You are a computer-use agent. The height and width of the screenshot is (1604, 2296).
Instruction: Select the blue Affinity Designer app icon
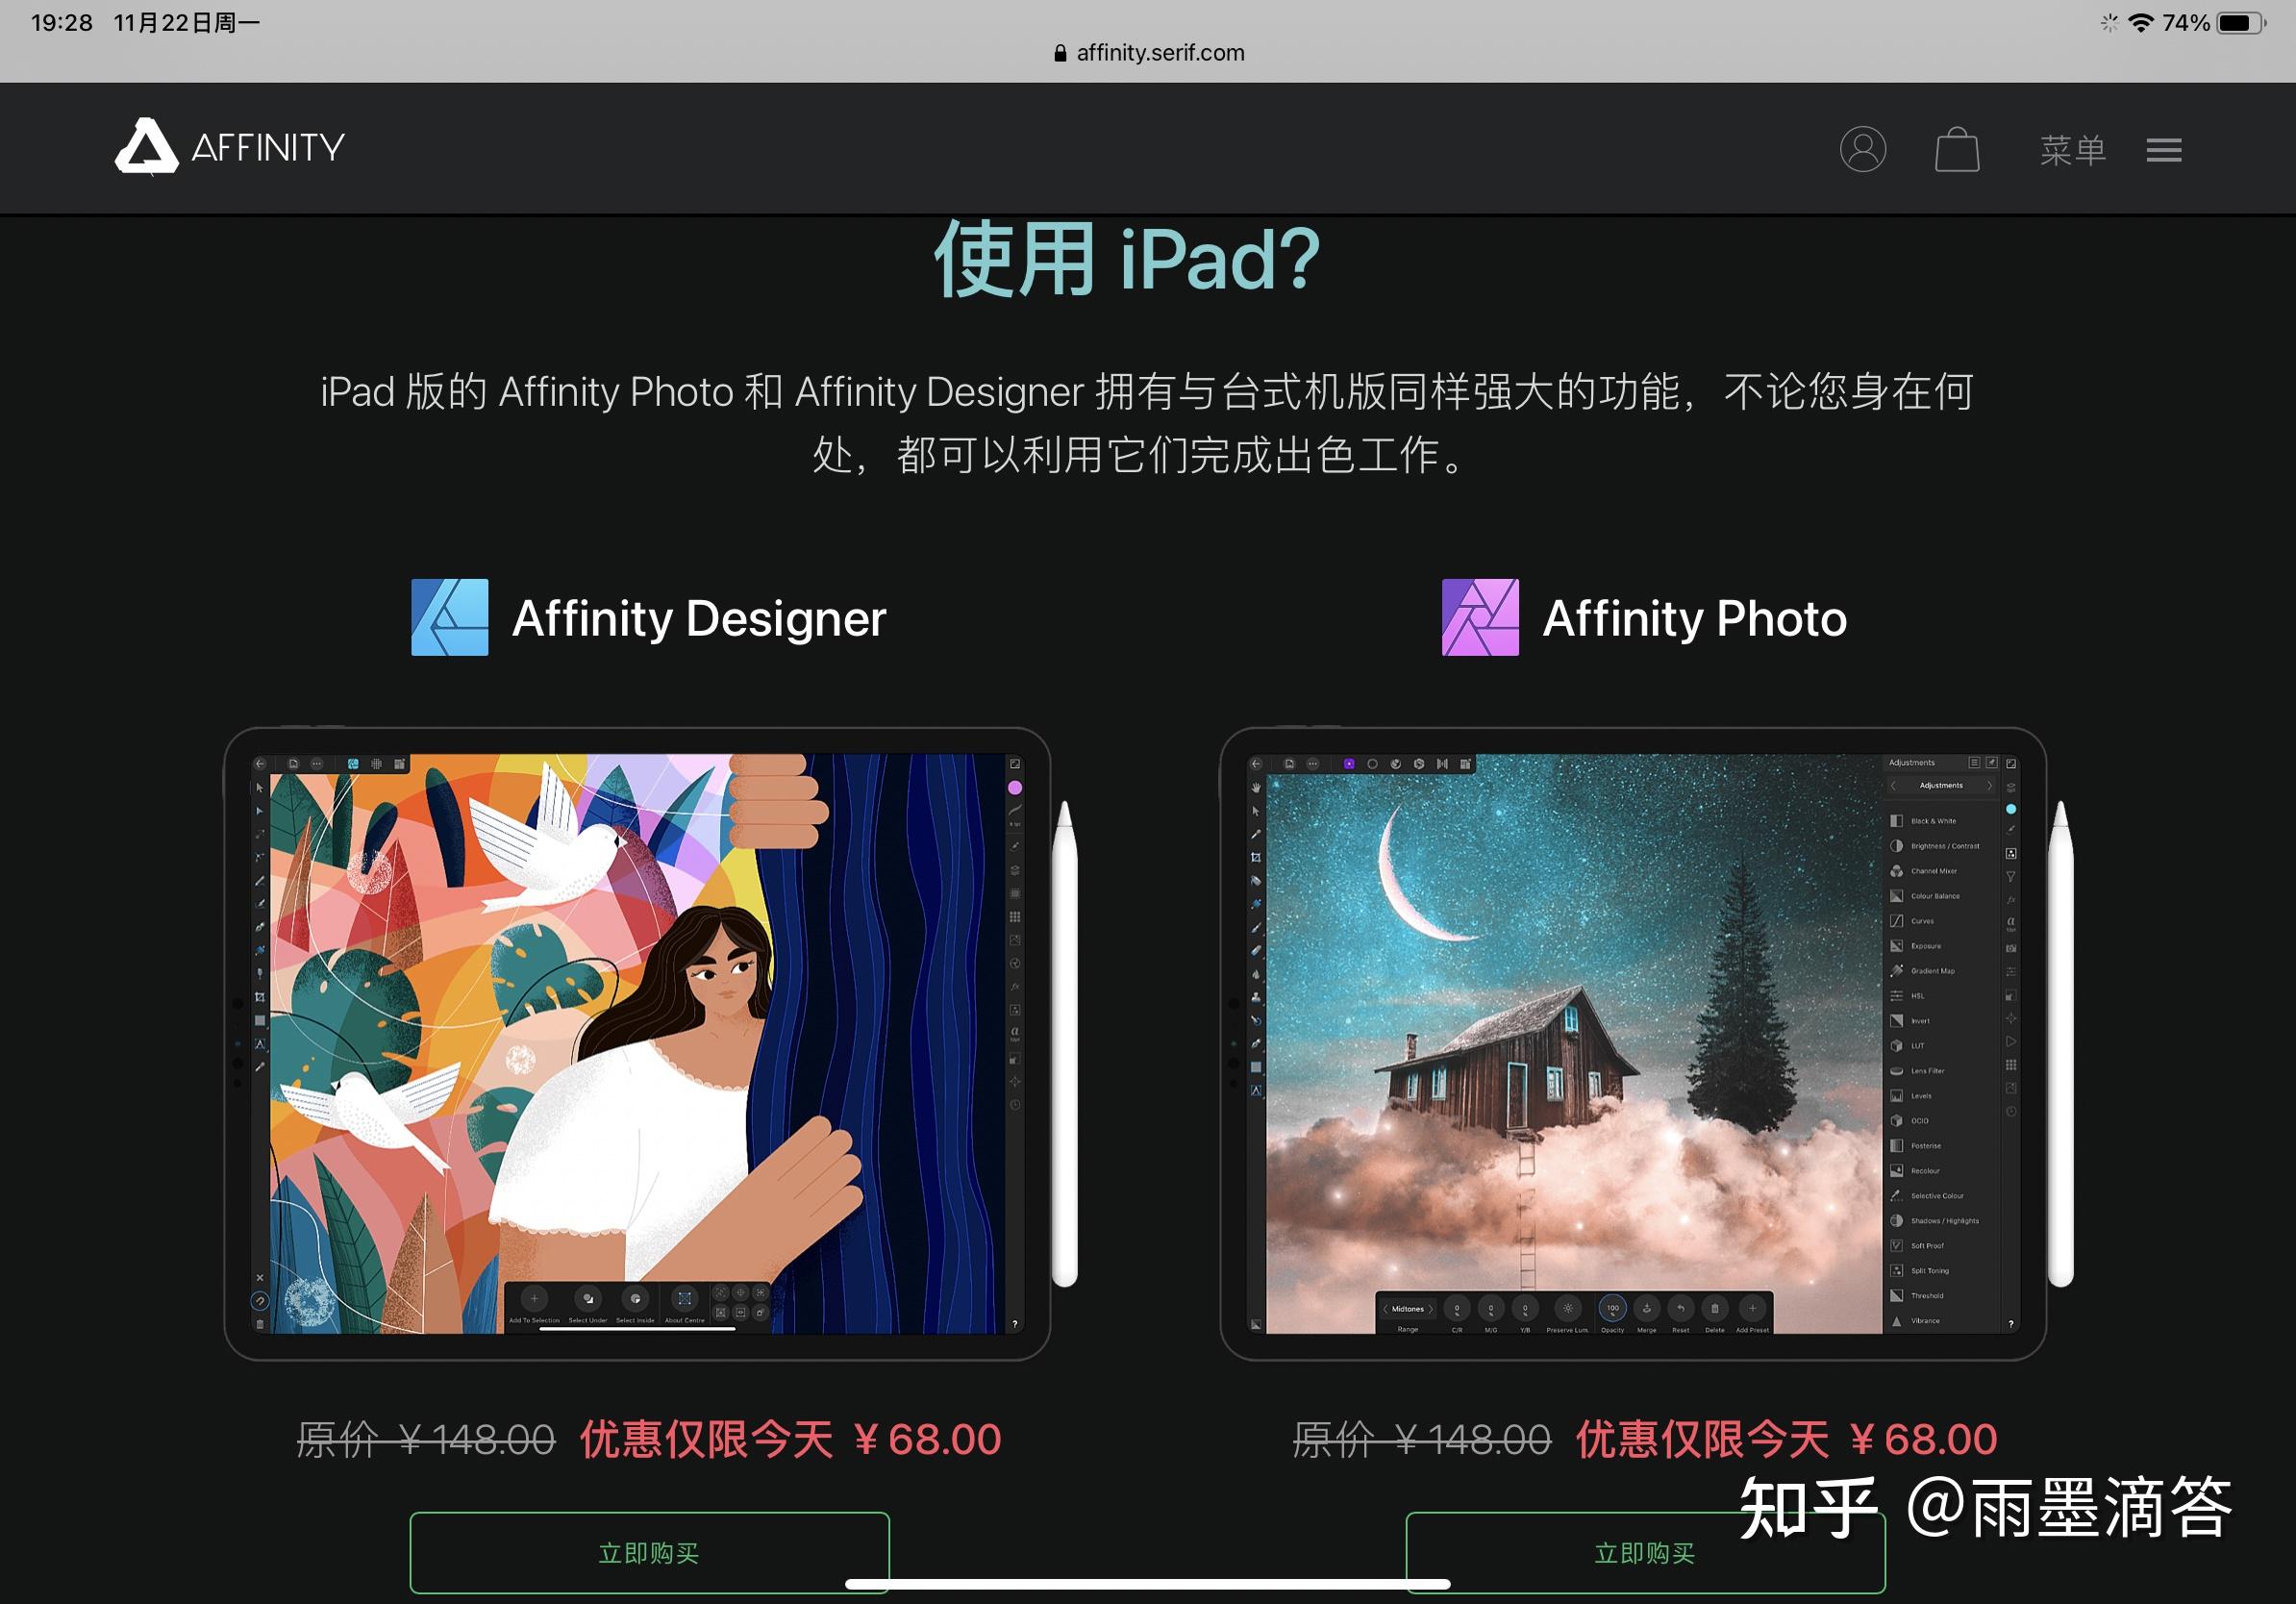click(450, 617)
